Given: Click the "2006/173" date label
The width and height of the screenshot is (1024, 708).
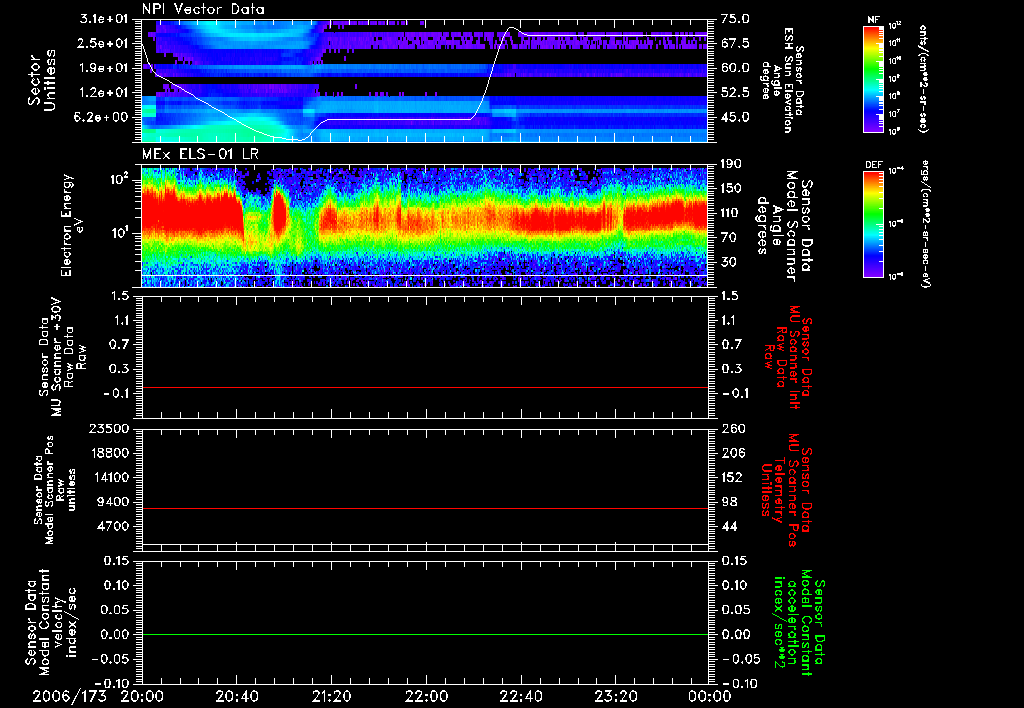Looking at the screenshot, I should point(69,696).
